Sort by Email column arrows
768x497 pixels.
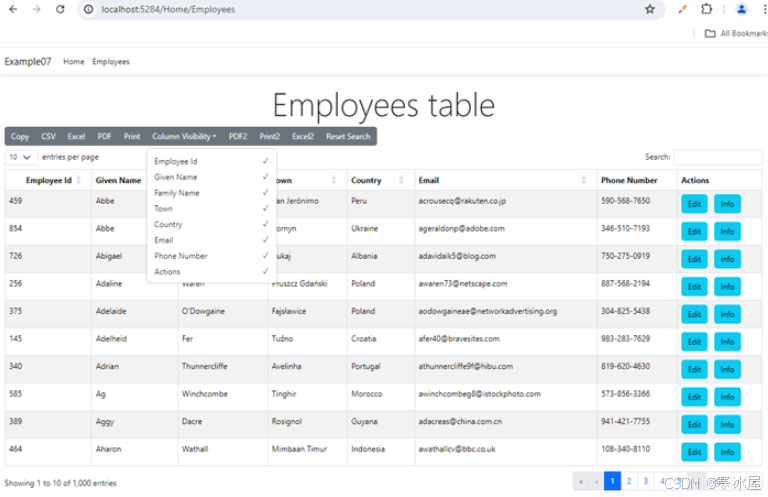(584, 180)
